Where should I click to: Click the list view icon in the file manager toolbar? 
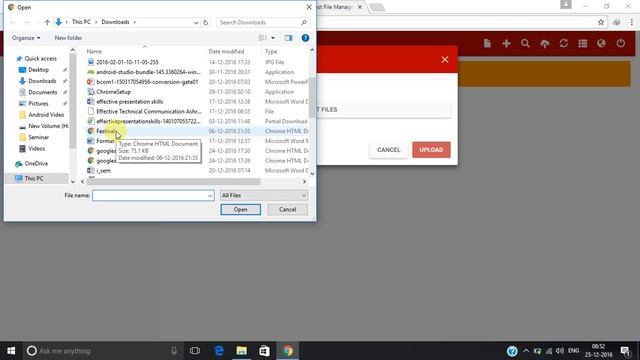(582, 43)
